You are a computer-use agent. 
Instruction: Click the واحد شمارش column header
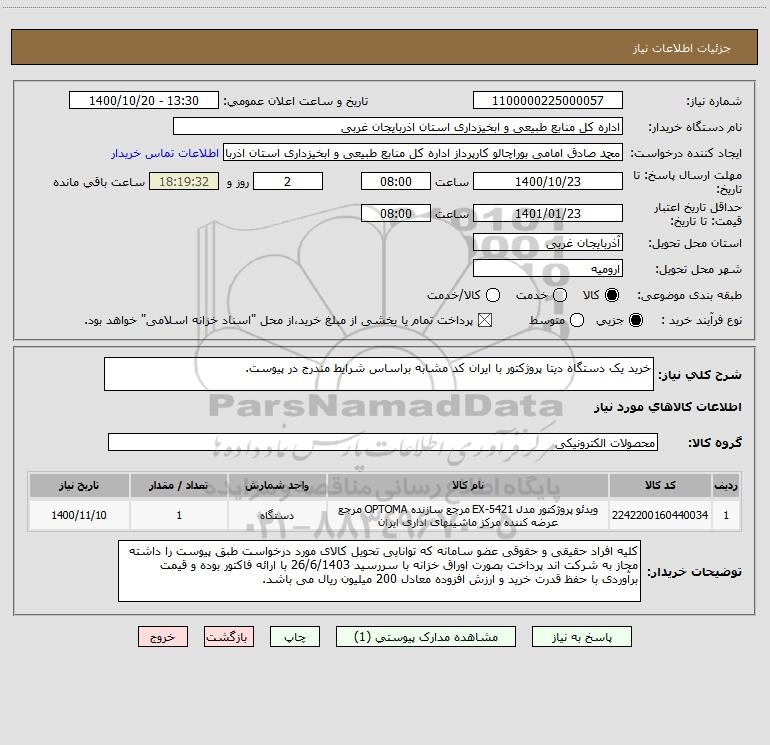[x=277, y=486]
